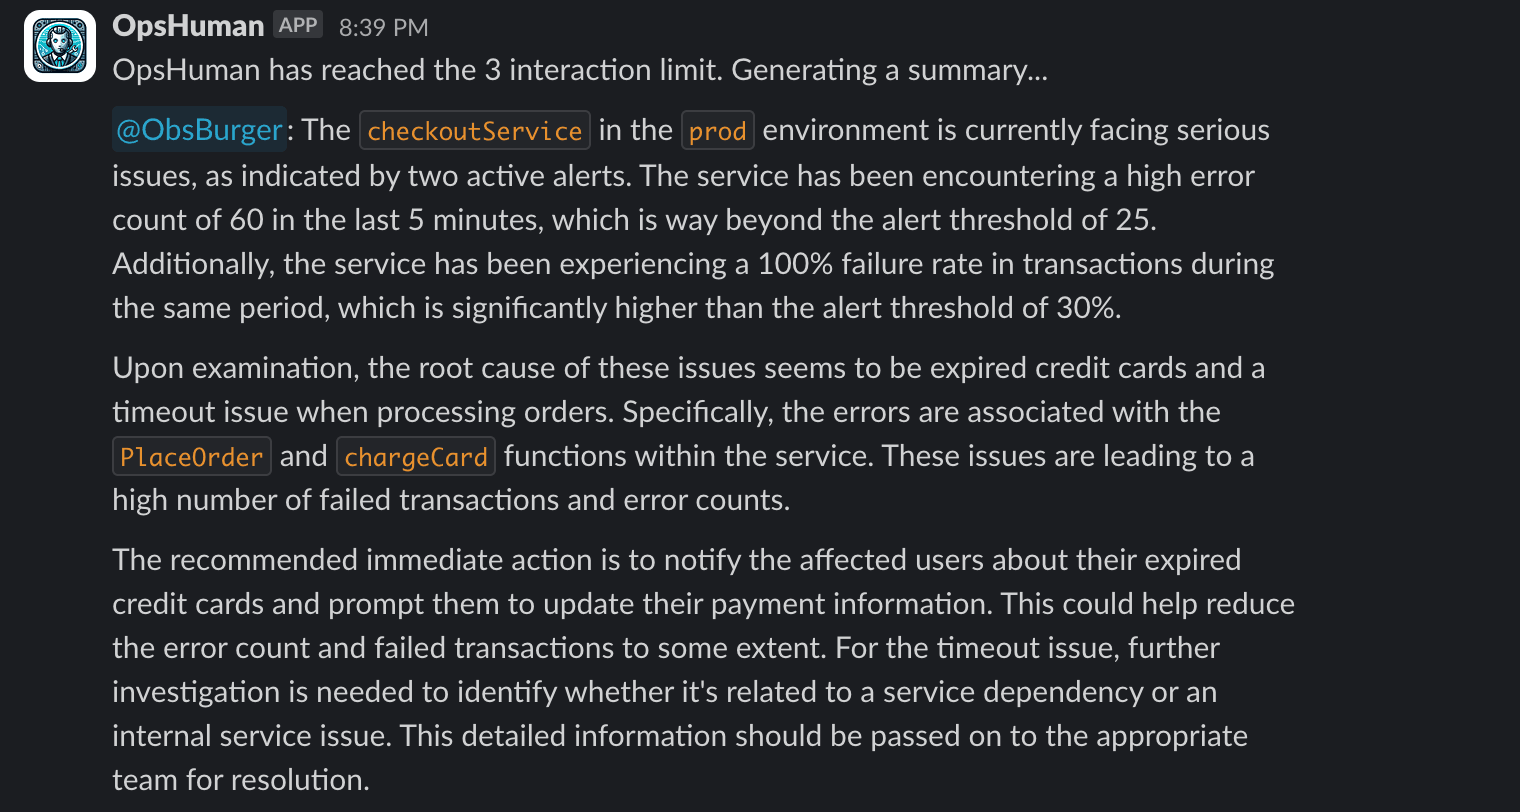Click the OpsHuman app avatar
Image resolution: width=1520 pixels, height=812 pixels.
(60, 46)
